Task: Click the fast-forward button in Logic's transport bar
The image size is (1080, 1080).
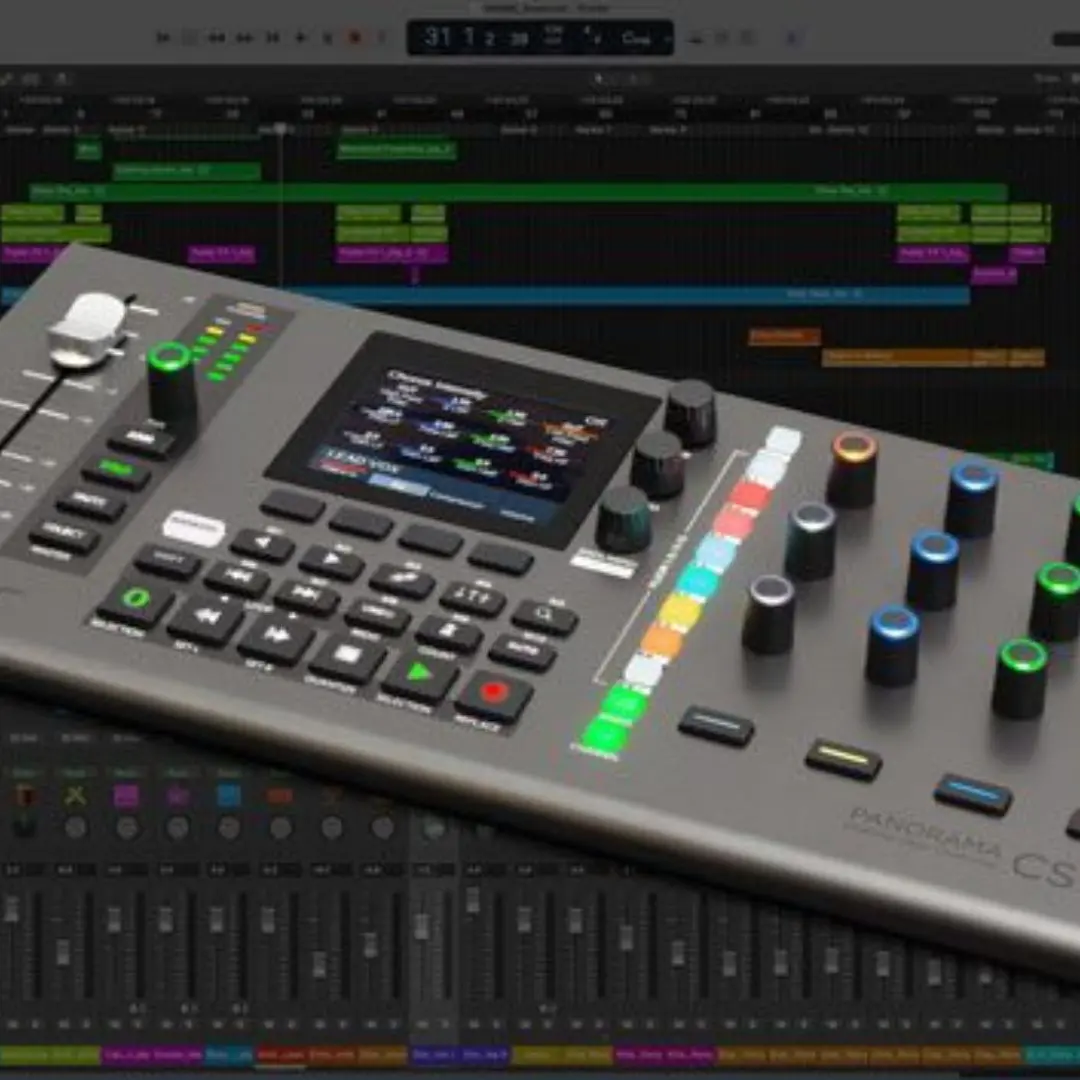Action: click(x=244, y=38)
